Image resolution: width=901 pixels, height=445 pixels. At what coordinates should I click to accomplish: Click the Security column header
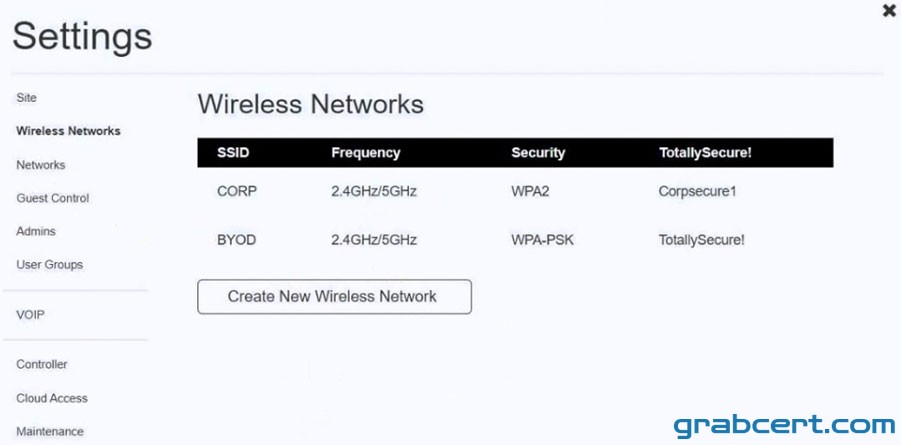pyautogui.click(x=538, y=153)
